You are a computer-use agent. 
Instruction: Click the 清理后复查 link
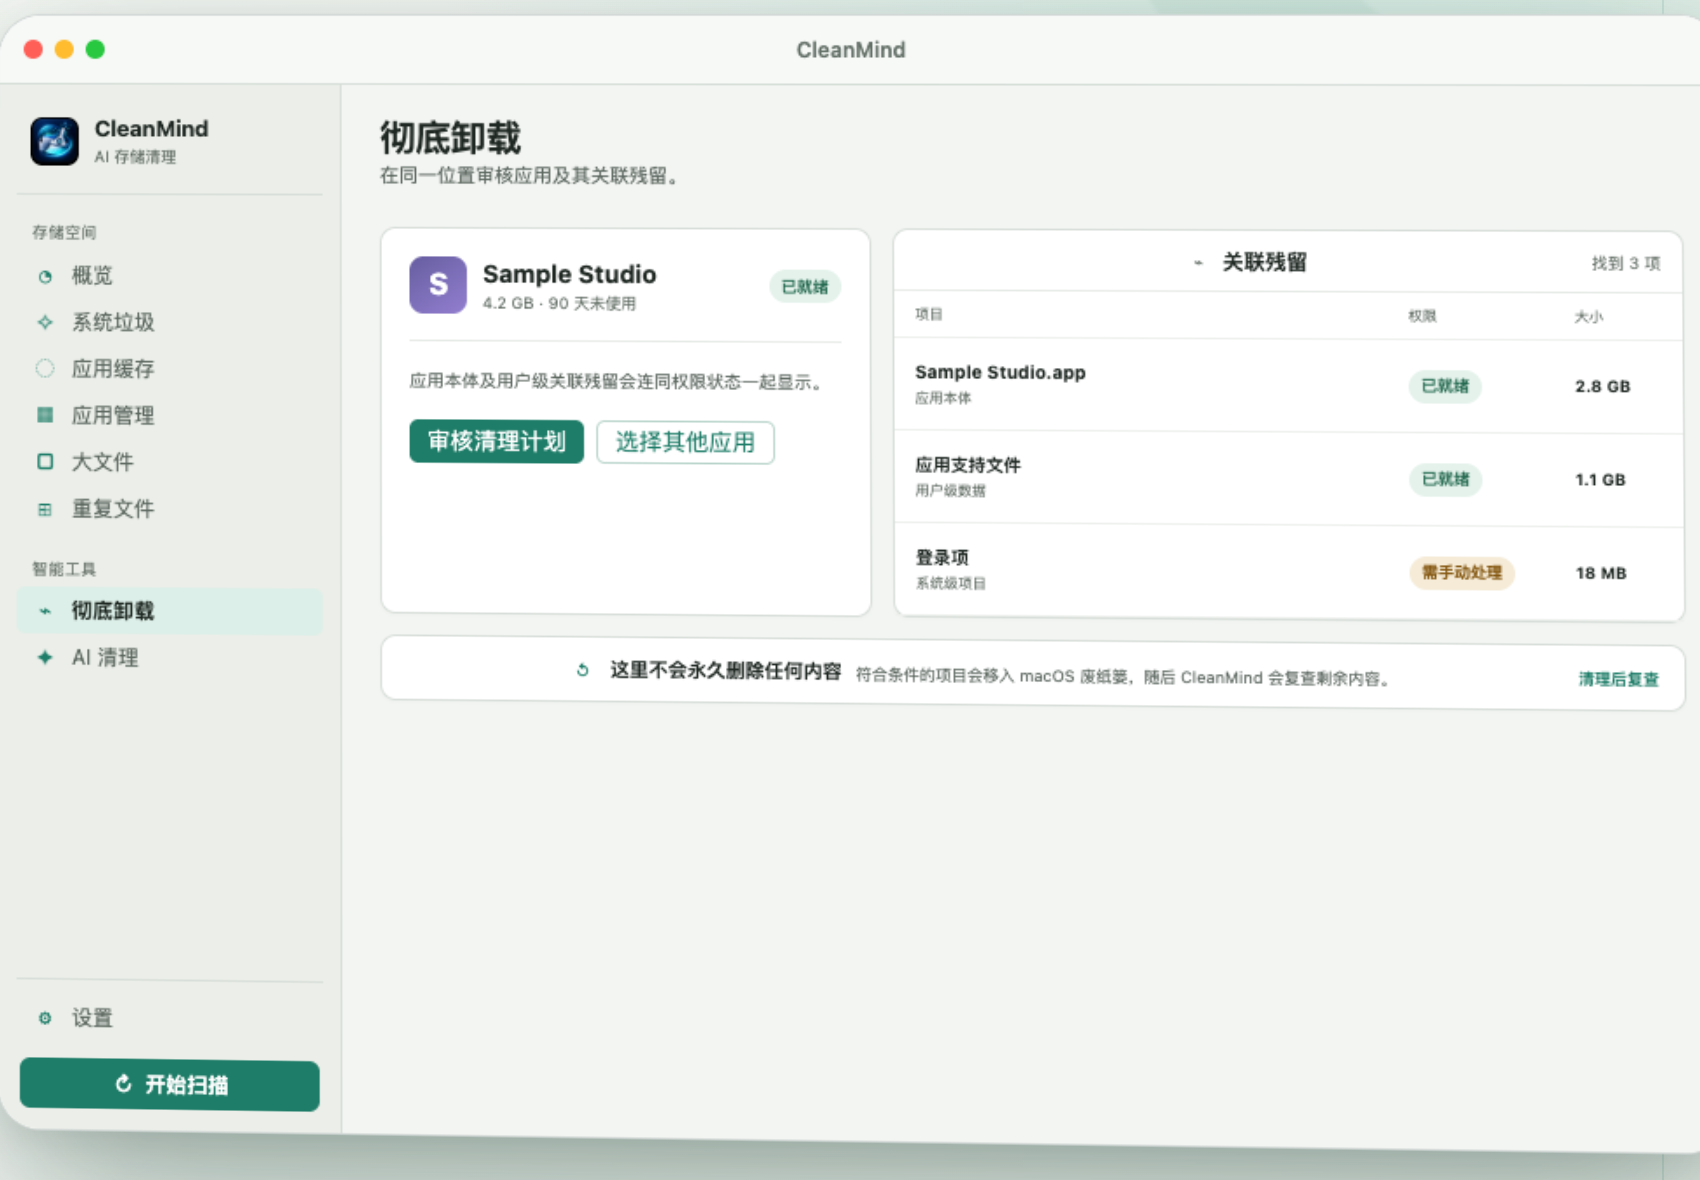1618,679
